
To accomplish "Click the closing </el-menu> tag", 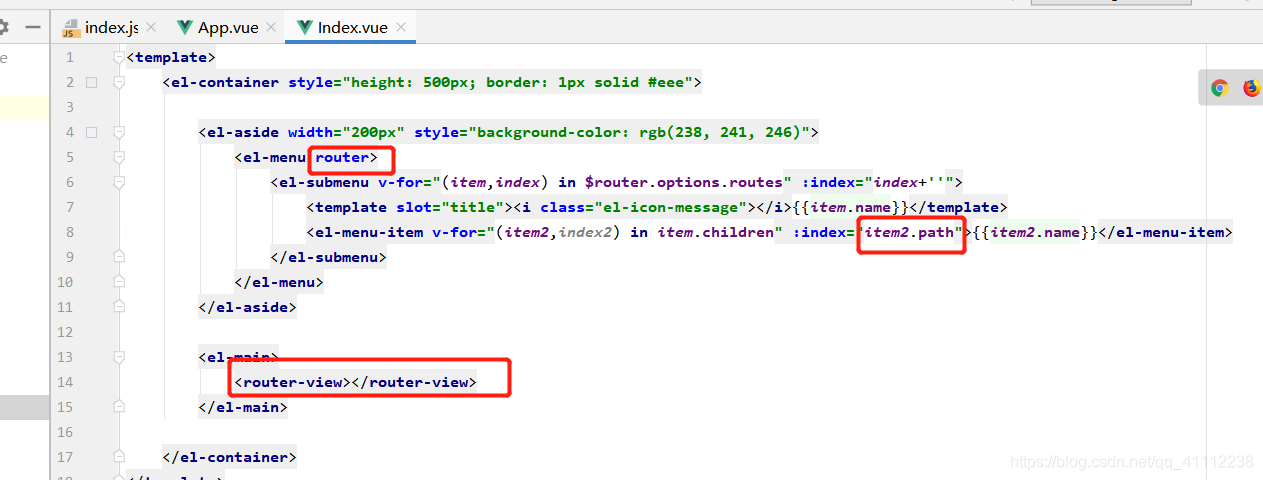I will (279, 282).
